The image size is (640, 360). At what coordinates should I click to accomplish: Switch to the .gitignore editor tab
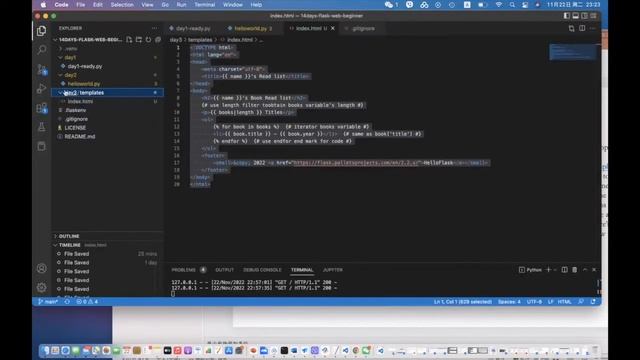pyautogui.click(x=363, y=28)
